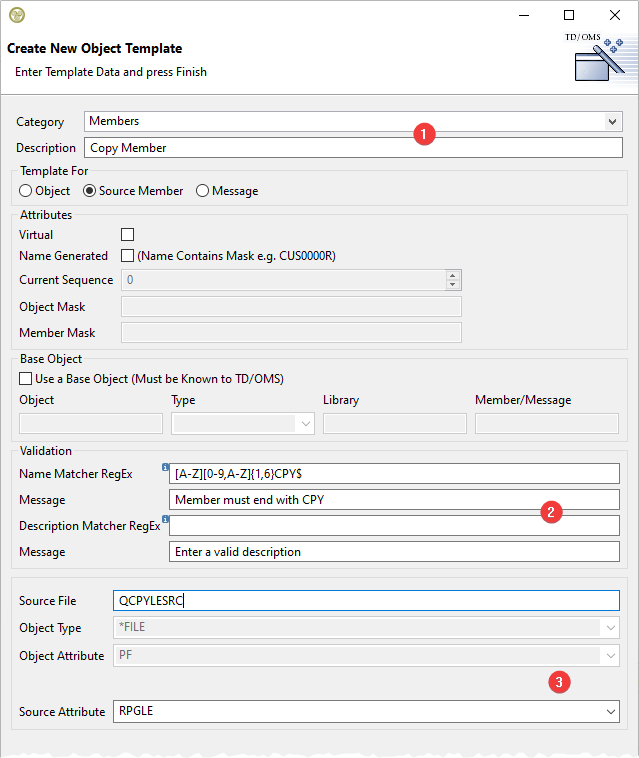This screenshot has height=758, width=639.
Task: Open the Category dropdown
Action: pos(612,122)
